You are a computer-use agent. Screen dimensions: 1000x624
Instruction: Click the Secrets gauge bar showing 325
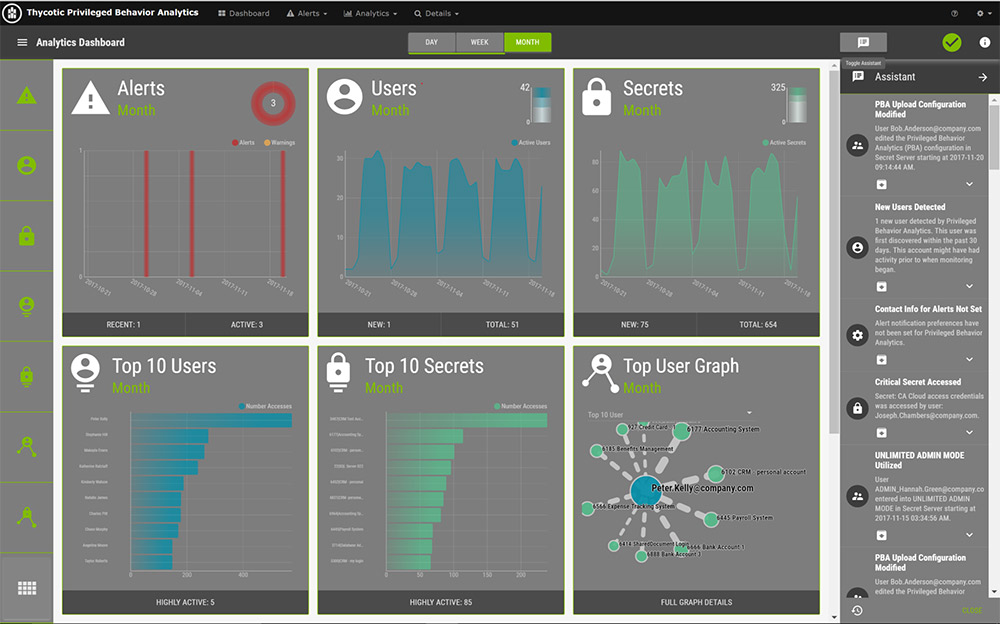point(797,105)
